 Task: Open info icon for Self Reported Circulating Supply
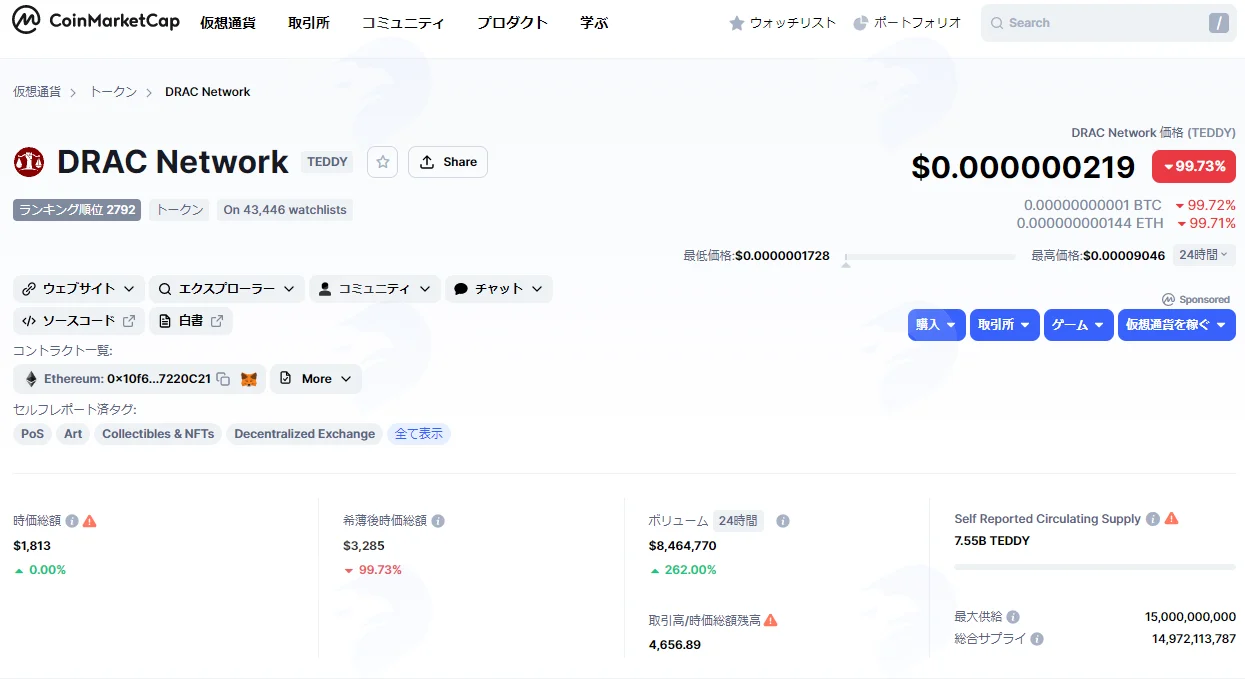tap(1153, 519)
